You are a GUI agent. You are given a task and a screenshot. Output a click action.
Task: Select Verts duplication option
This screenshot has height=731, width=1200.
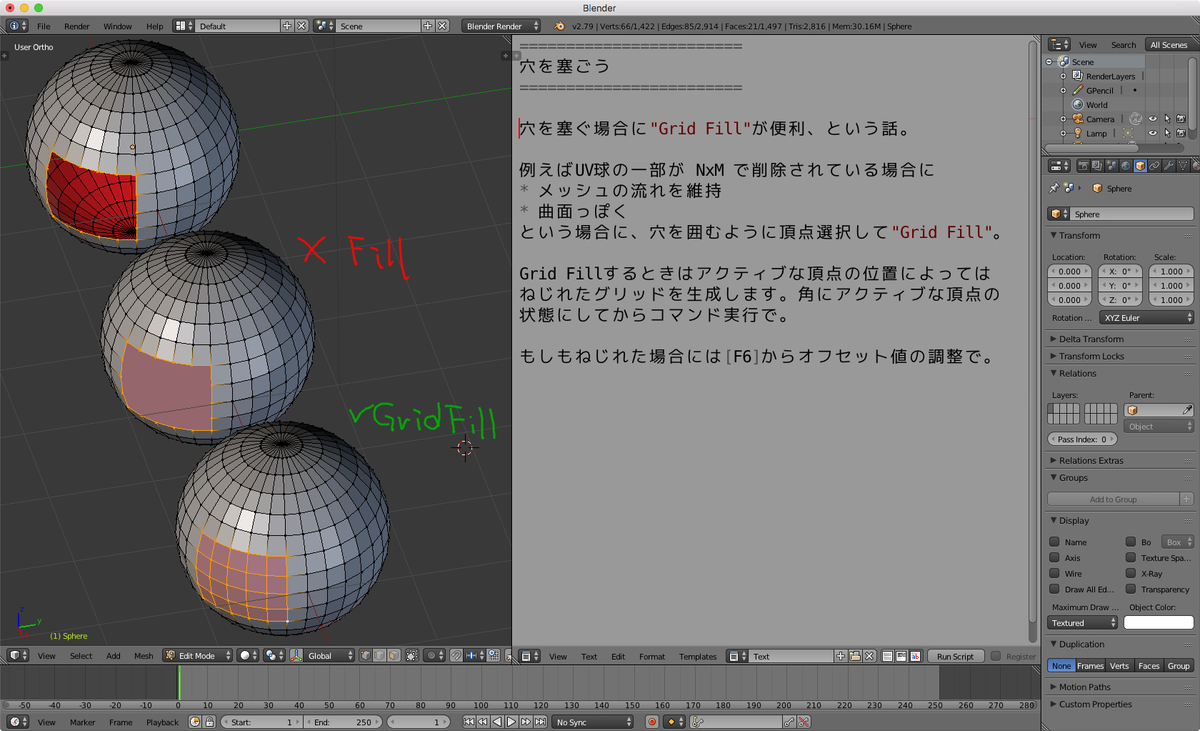pyautogui.click(x=1120, y=665)
